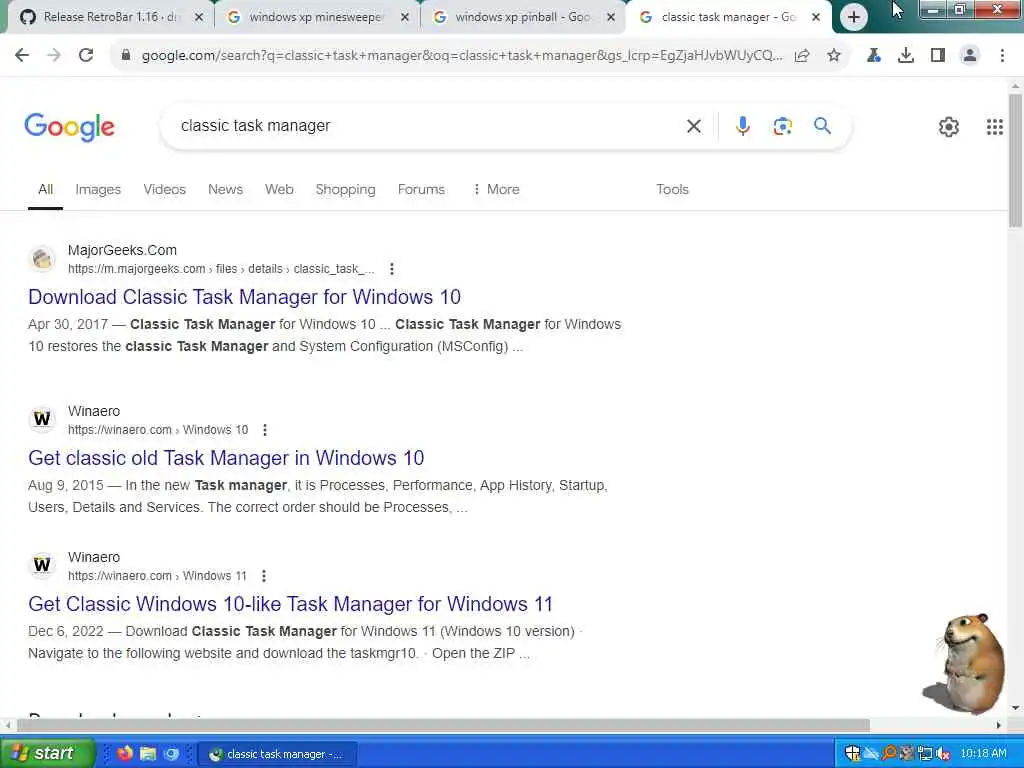Switch to Videos results
The width and height of the screenshot is (1024, 768).
[x=165, y=189]
